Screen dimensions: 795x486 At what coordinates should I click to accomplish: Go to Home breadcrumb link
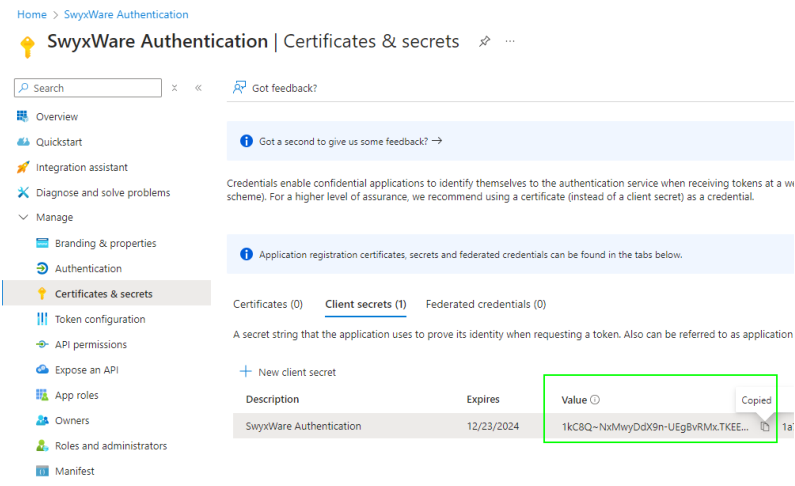pos(32,15)
